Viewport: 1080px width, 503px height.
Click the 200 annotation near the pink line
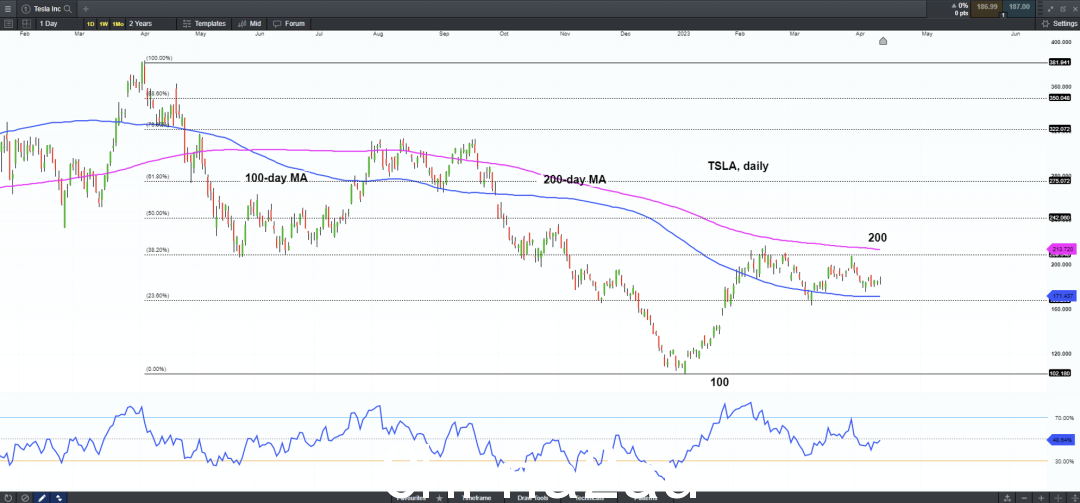click(878, 238)
